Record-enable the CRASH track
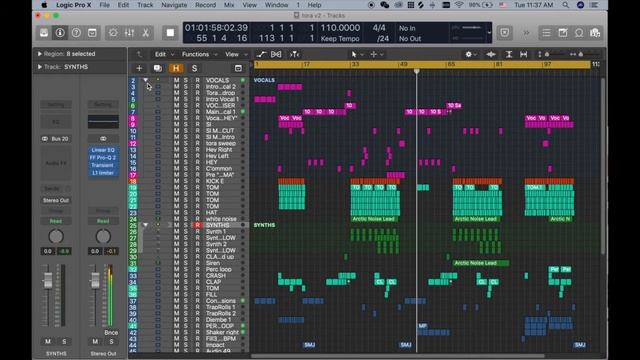Screen dimensions: 640x360 click(198, 276)
